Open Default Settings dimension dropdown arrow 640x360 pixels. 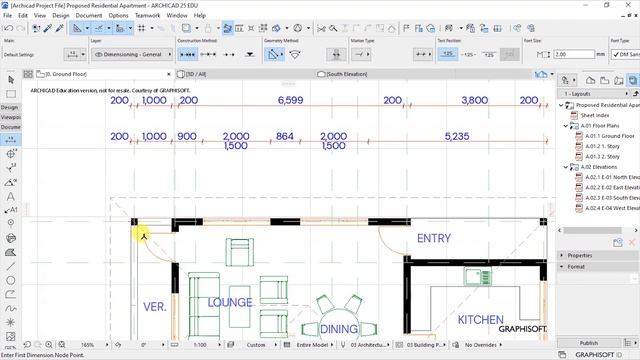[x=83, y=54]
